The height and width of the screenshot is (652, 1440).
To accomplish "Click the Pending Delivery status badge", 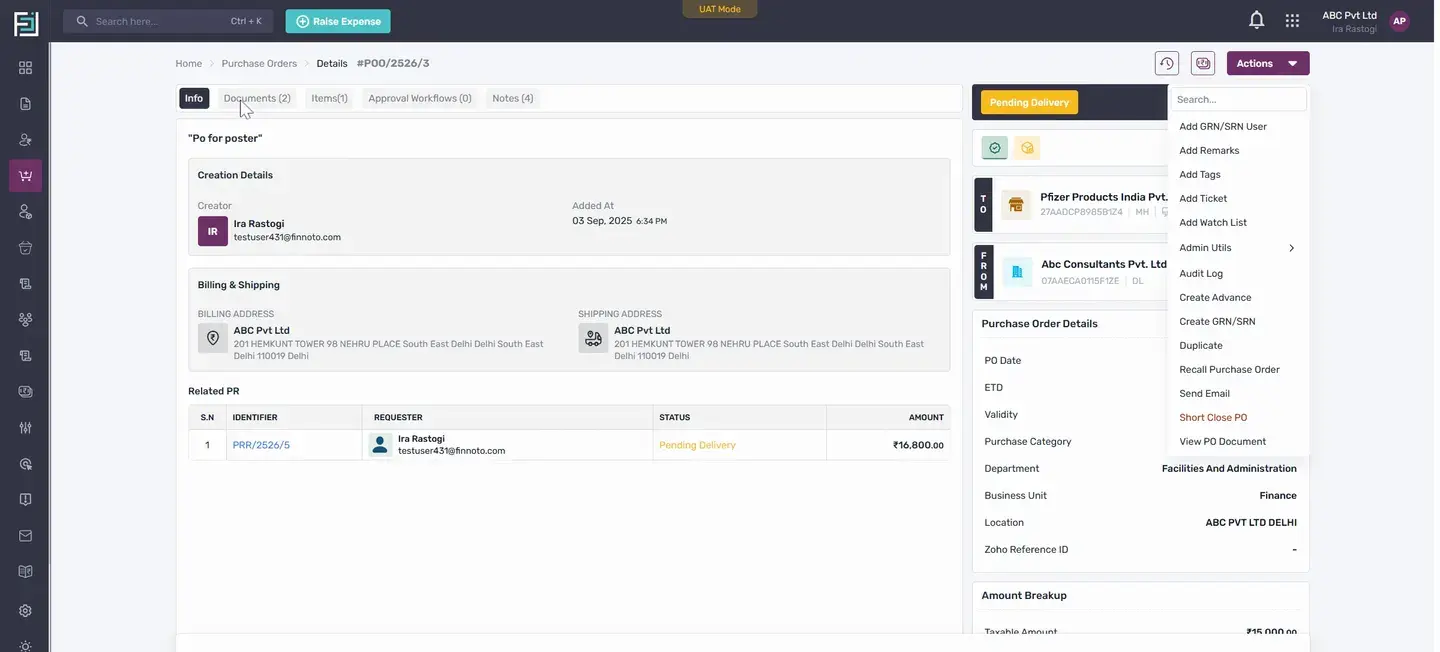I will click(x=1029, y=102).
